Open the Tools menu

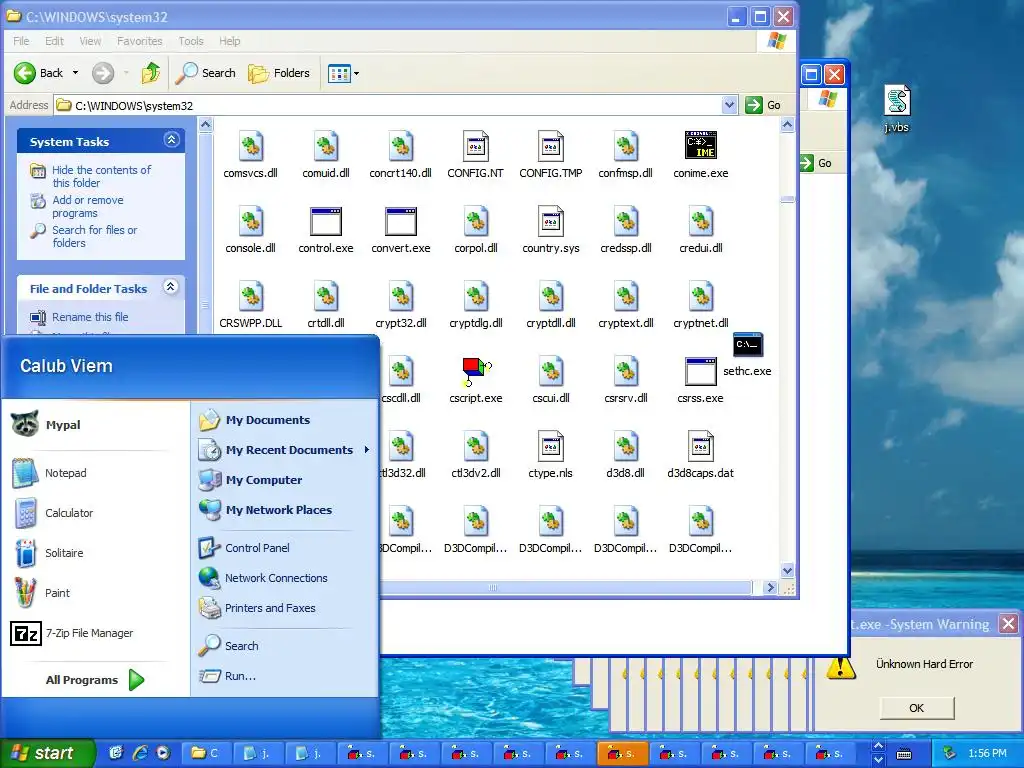[191, 41]
